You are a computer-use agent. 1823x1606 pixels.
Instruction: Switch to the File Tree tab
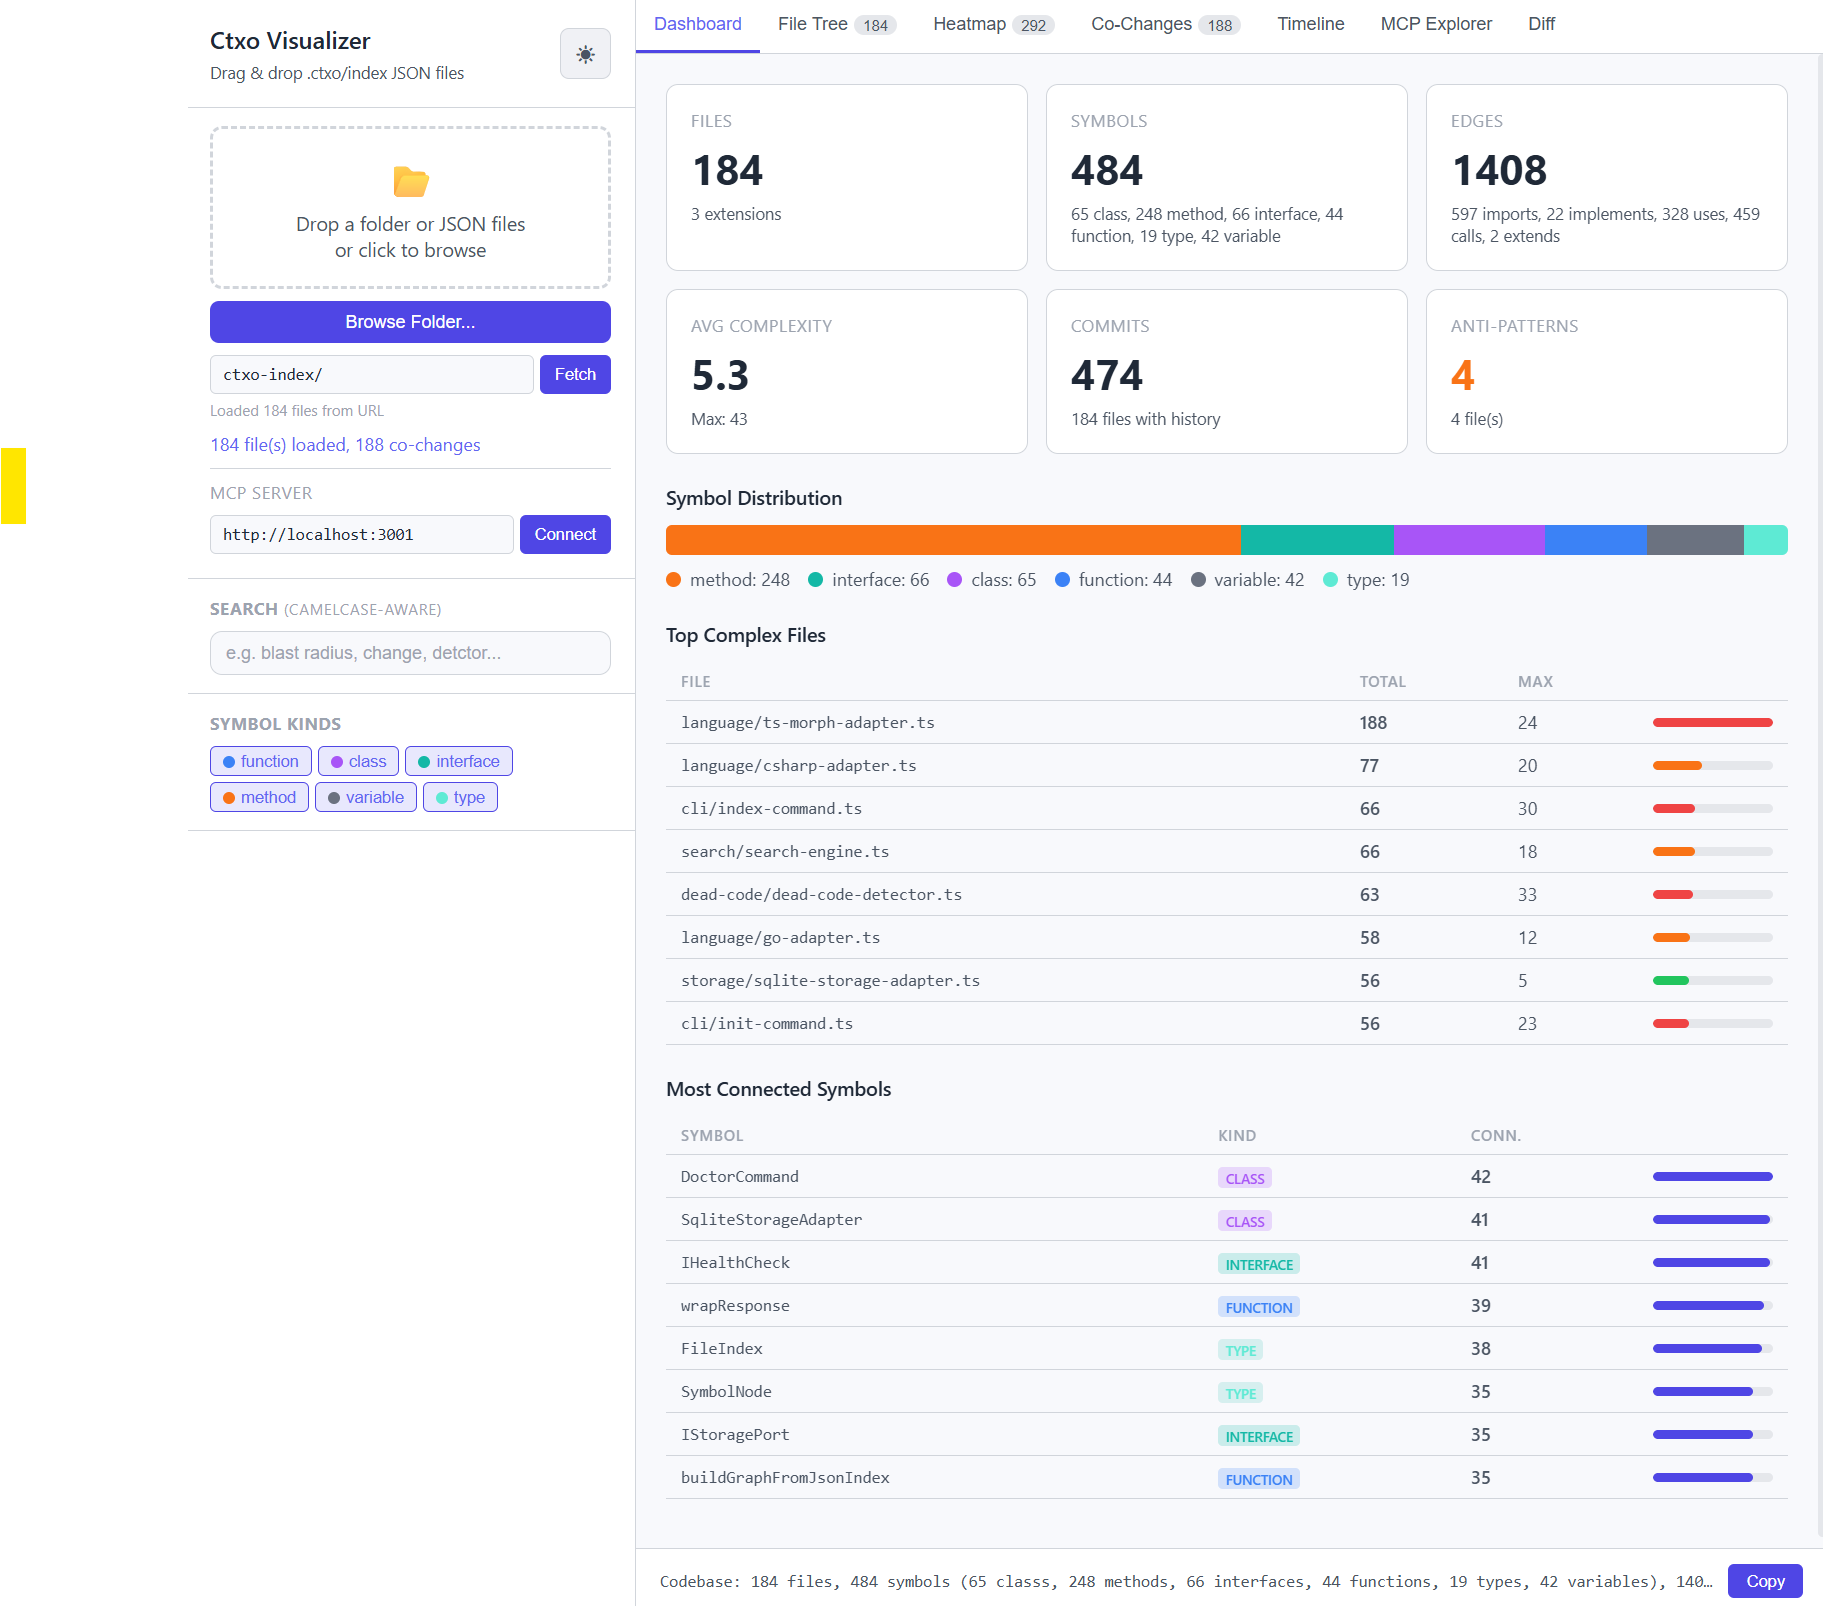(835, 24)
